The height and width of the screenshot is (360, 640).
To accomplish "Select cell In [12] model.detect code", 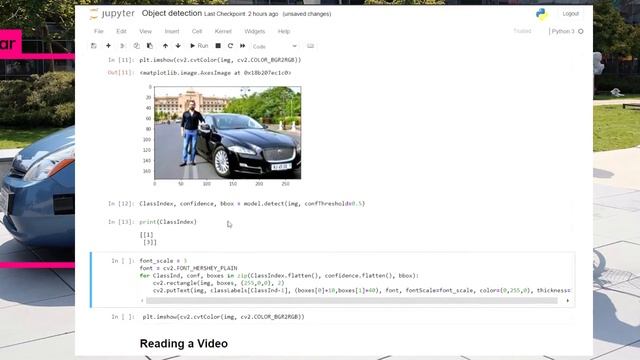I will click(252, 203).
